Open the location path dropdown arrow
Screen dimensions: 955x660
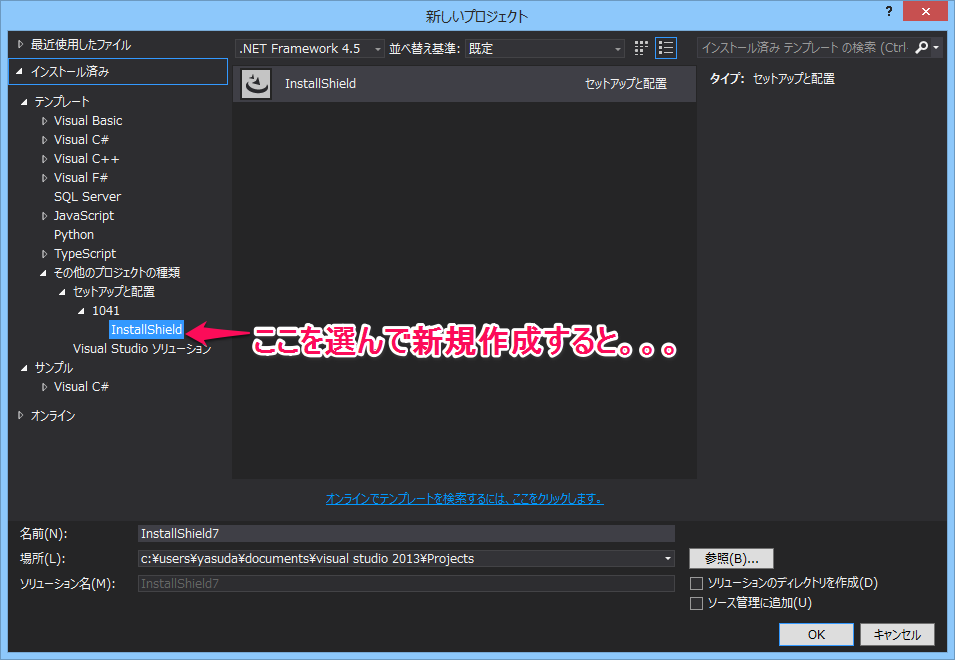668,558
